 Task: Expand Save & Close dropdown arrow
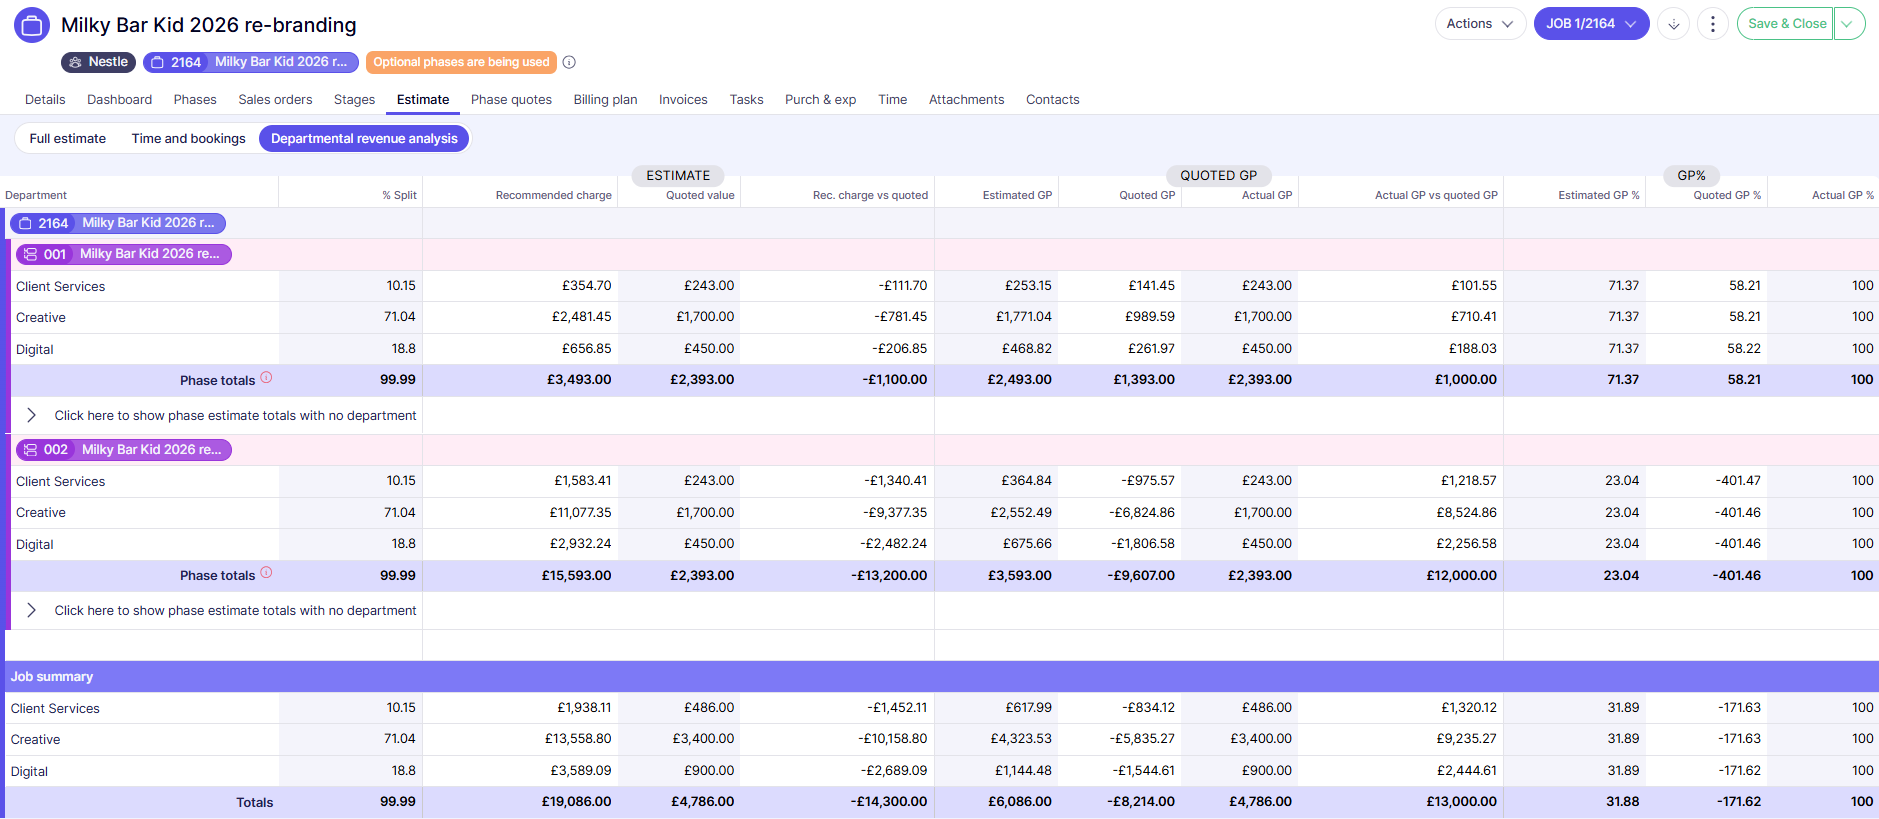[x=1848, y=24]
